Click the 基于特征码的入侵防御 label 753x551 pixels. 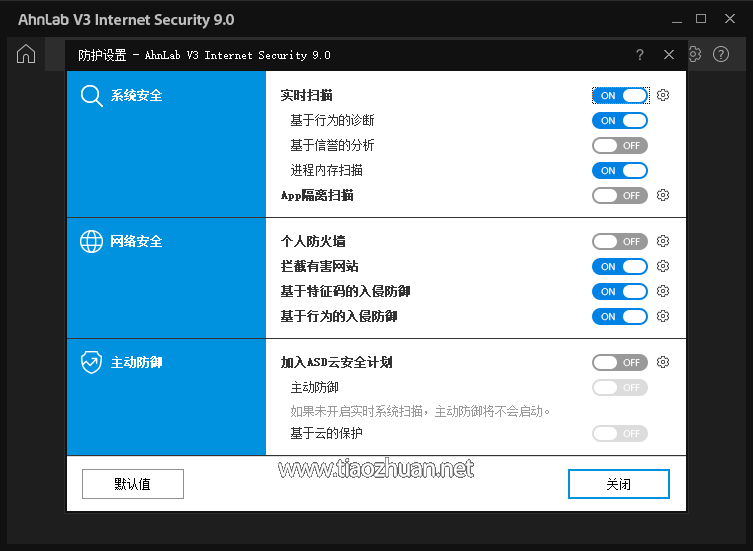[345, 292]
